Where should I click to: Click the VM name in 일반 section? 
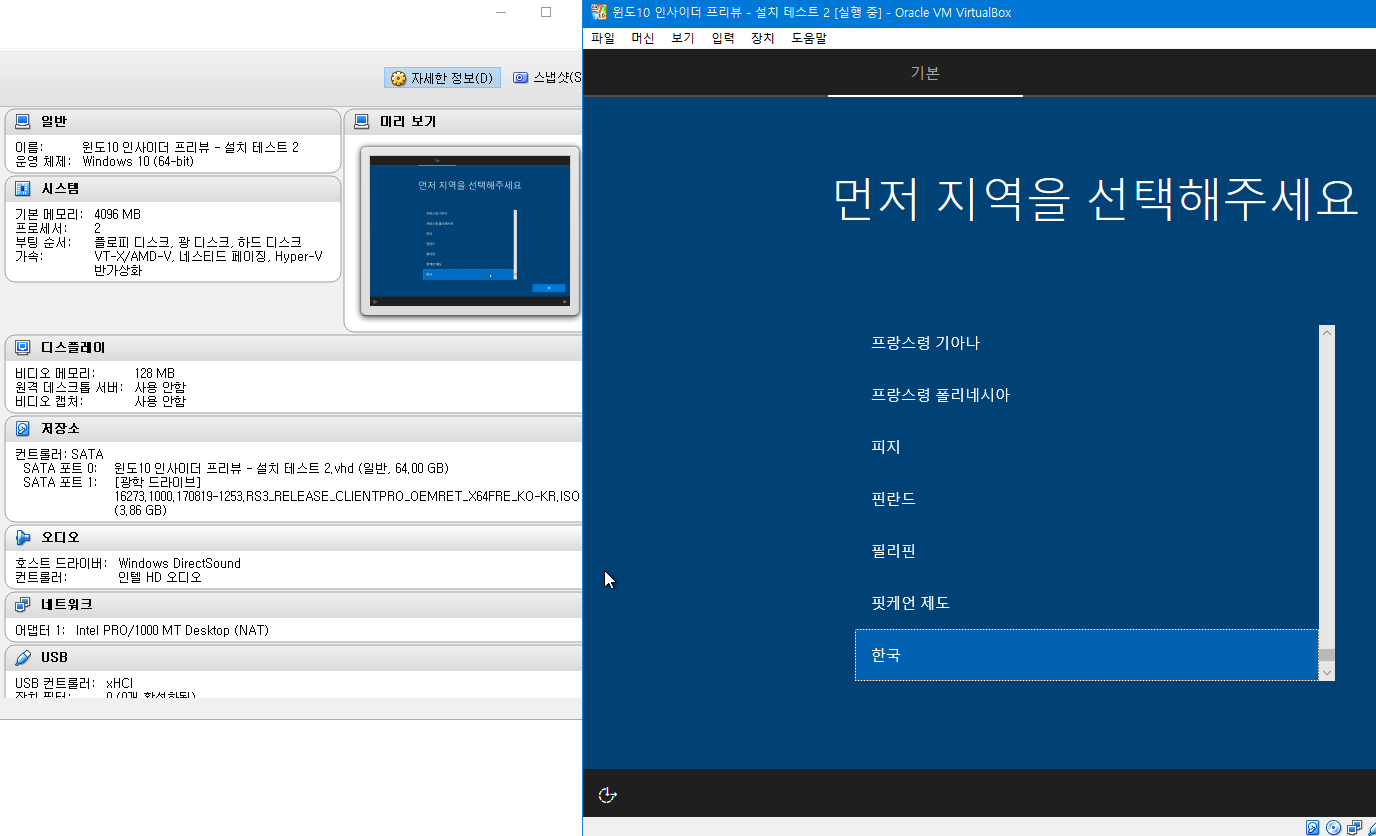tap(191, 147)
